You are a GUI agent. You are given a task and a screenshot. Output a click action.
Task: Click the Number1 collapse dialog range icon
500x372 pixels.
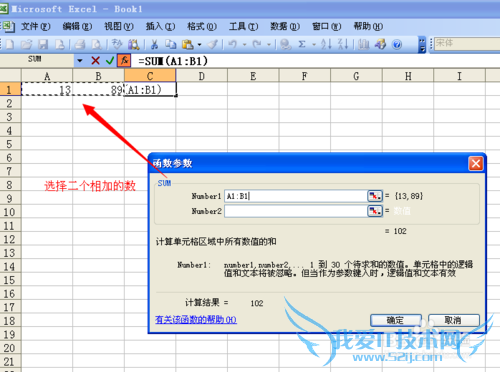[375, 196]
